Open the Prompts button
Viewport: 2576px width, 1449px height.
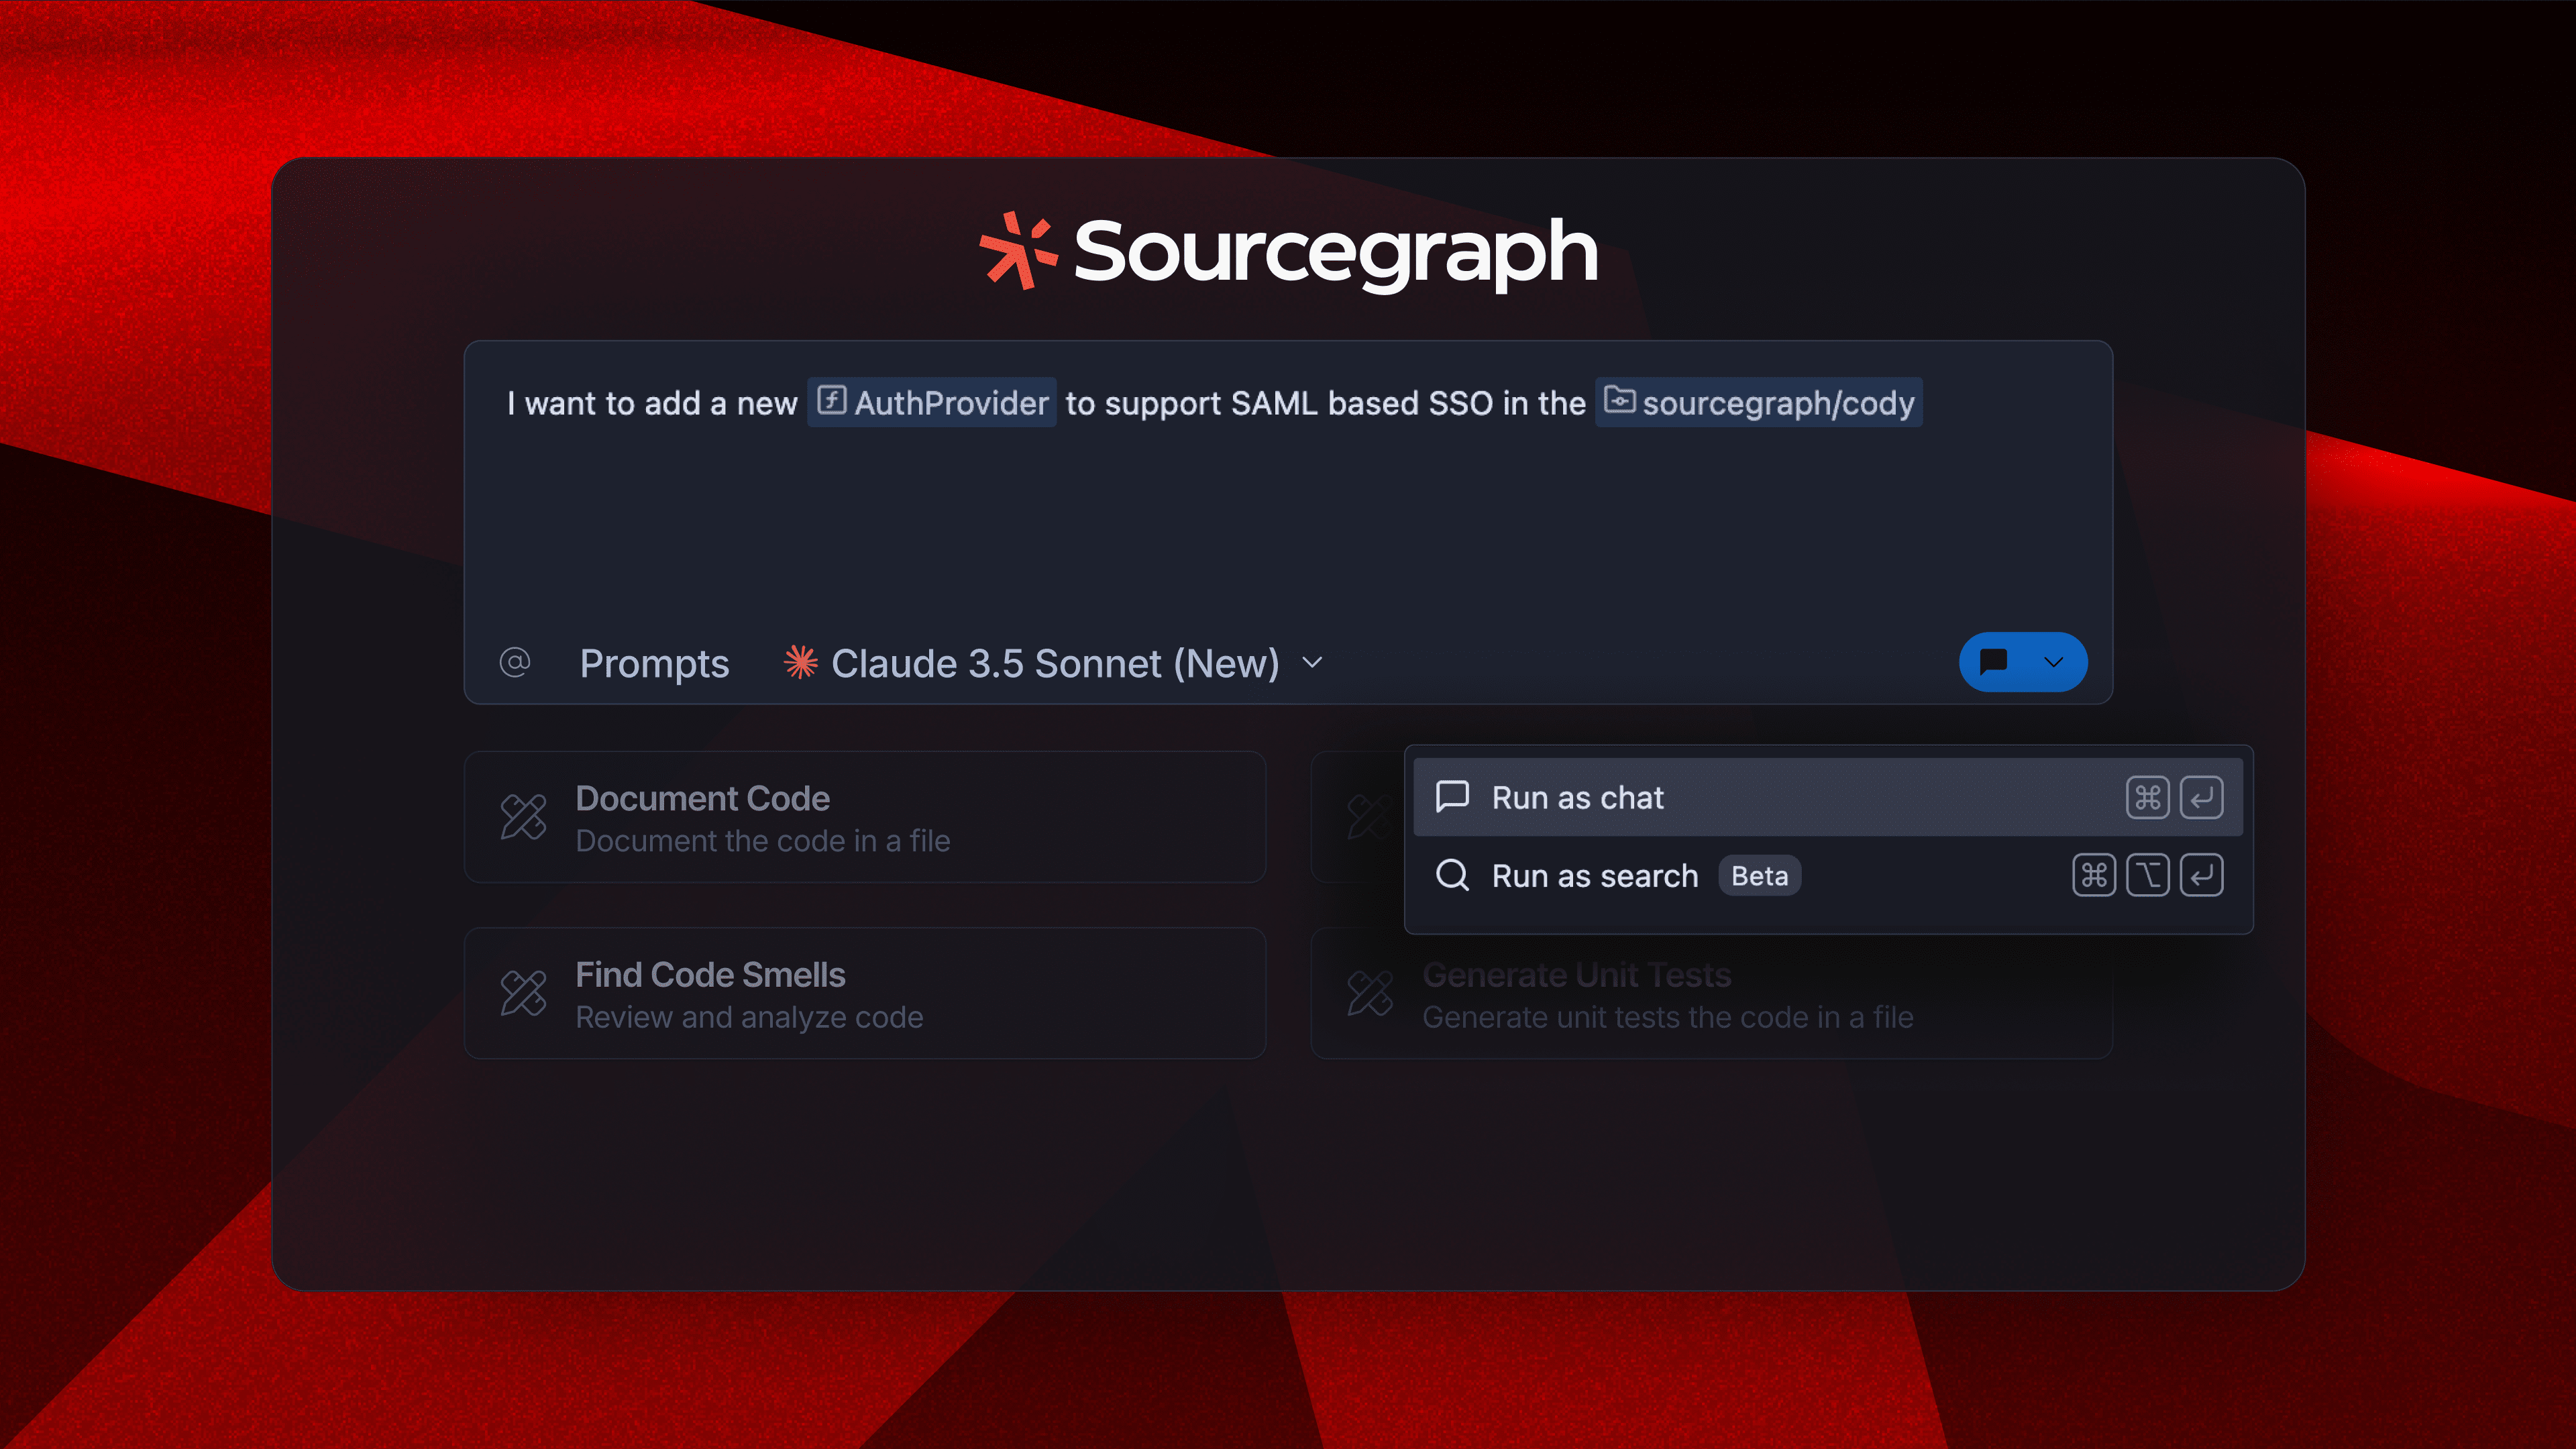[x=654, y=664]
